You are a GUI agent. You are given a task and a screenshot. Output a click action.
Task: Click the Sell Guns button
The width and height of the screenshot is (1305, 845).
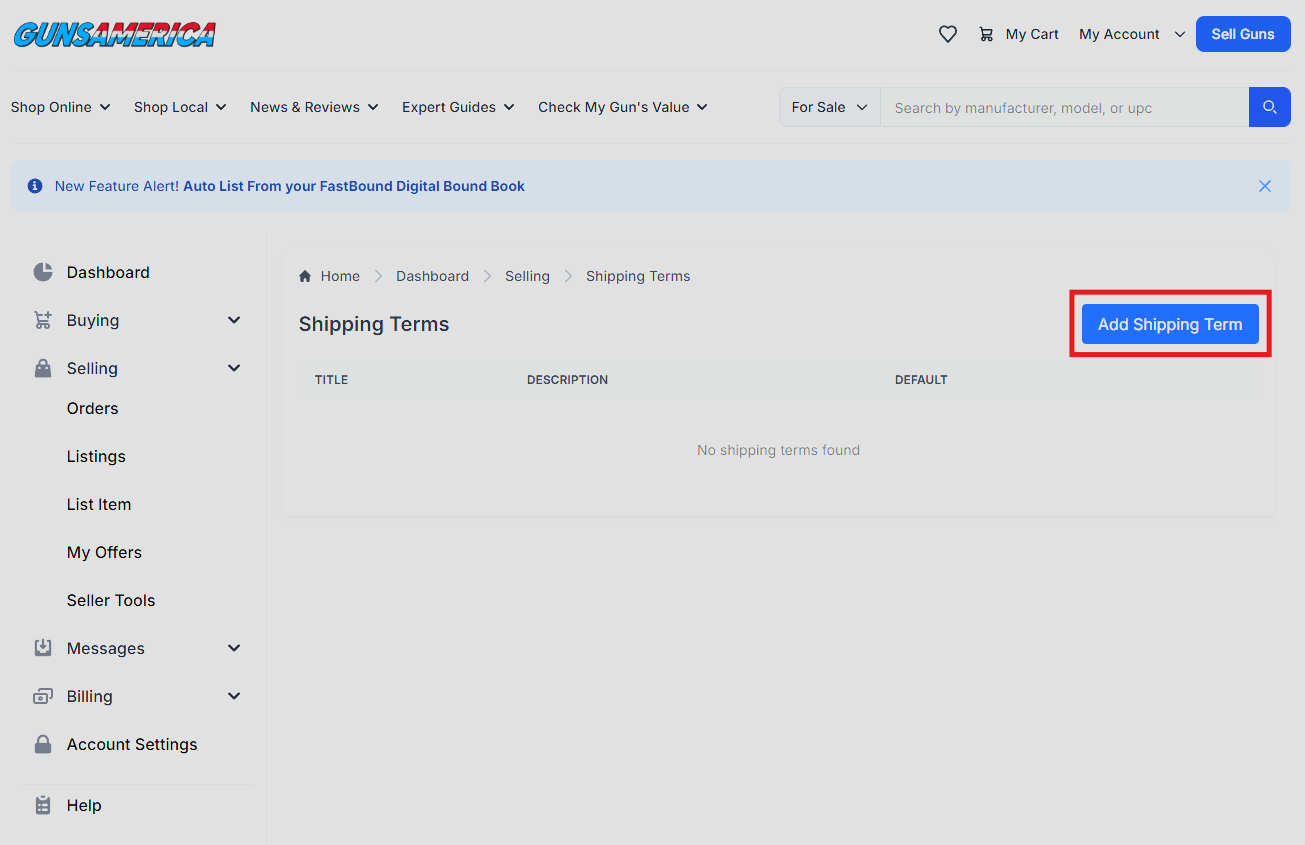pyautogui.click(x=1242, y=33)
